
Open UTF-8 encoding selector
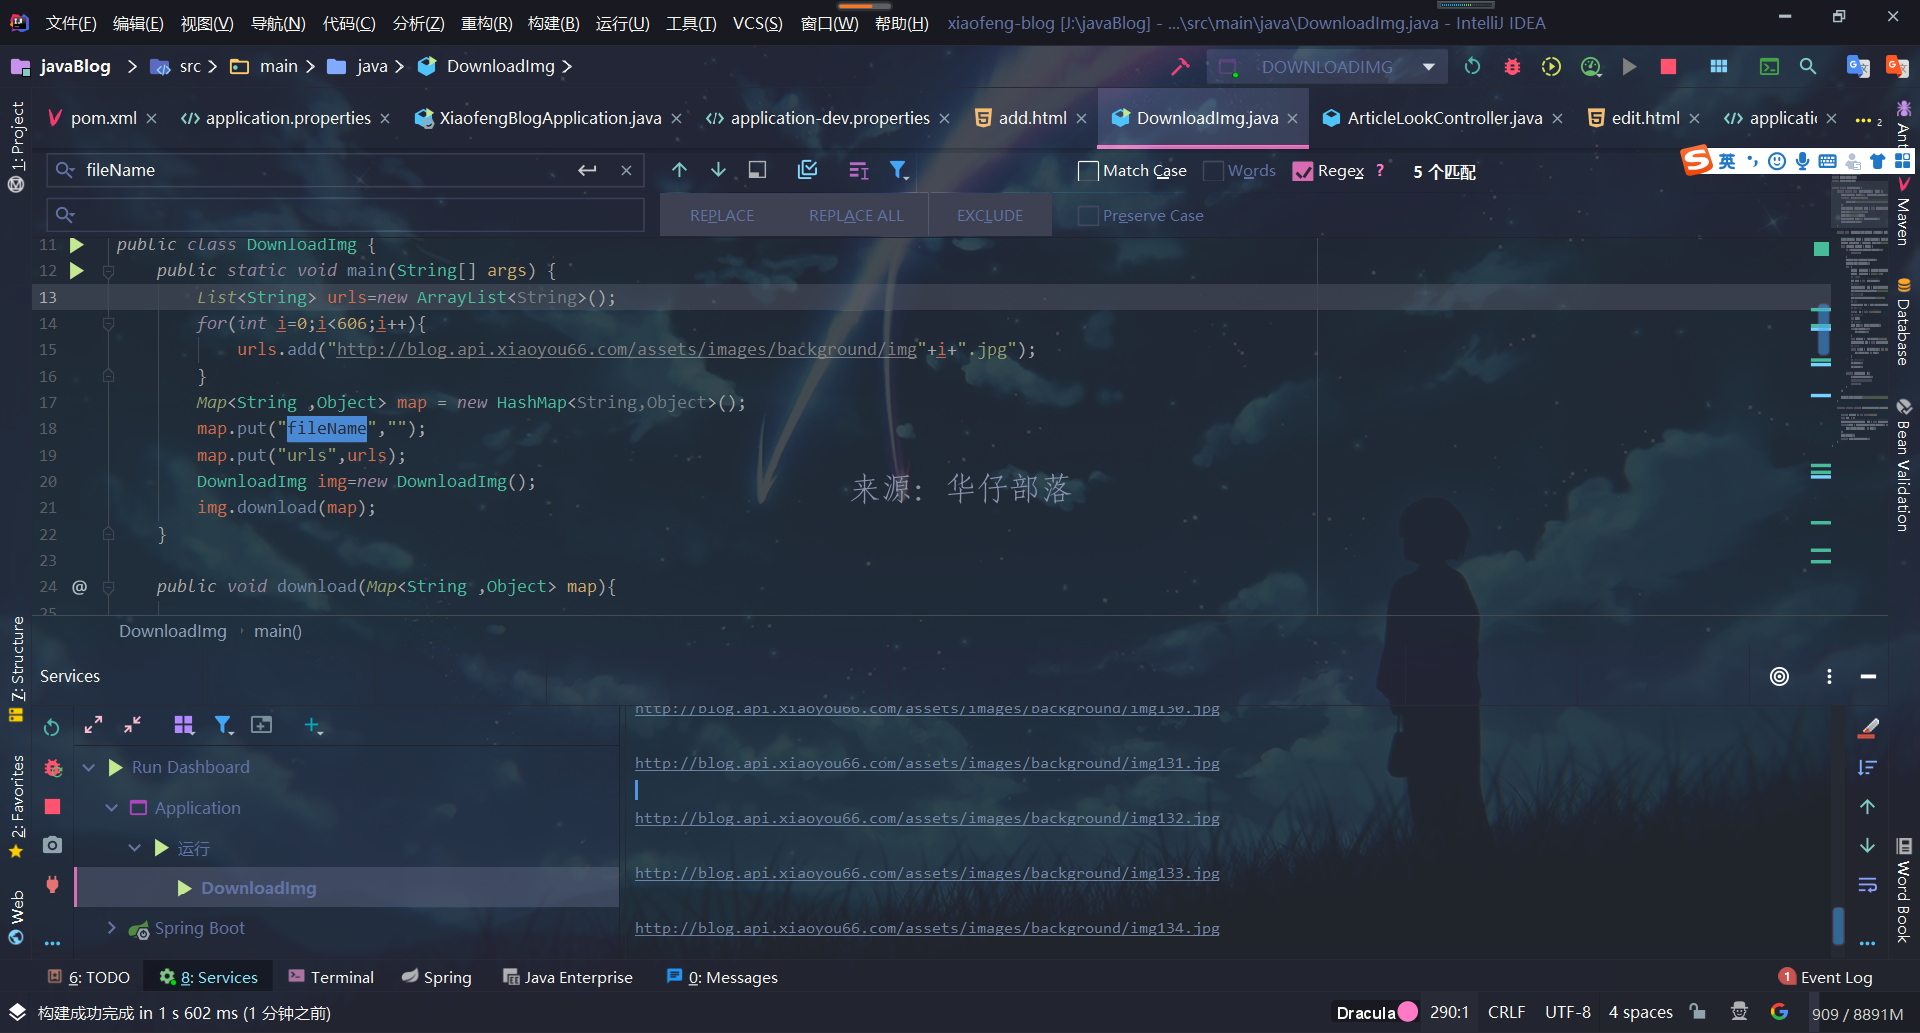[x=1568, y=1012]
